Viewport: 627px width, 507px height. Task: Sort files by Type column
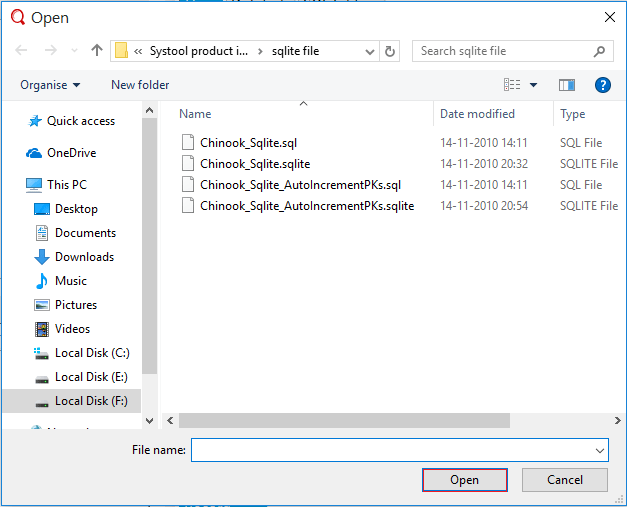[573, 114]
